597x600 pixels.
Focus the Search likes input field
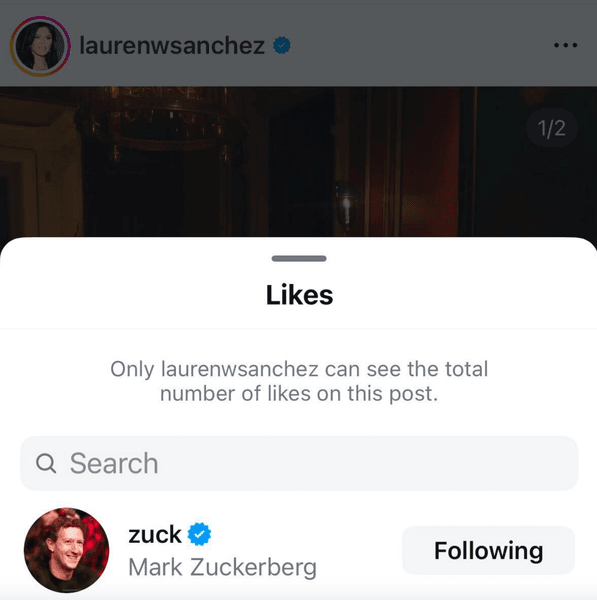[299, 463]
